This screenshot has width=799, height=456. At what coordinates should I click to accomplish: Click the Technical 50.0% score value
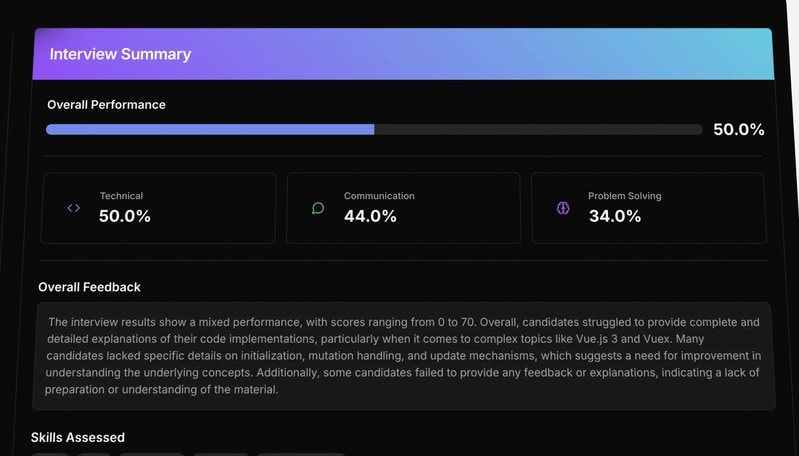[x=125, y=216]
